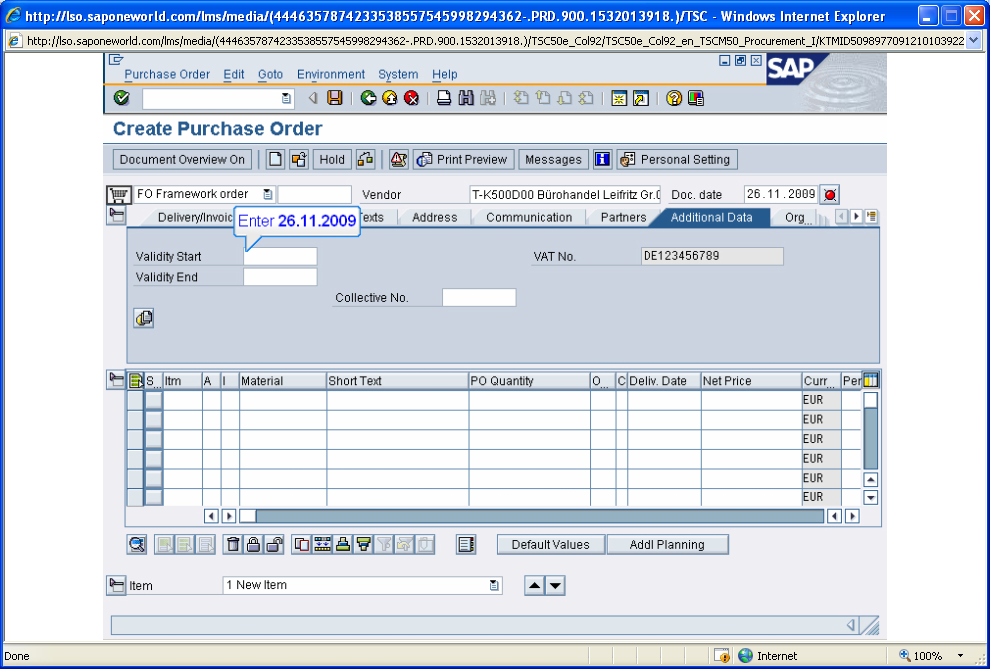The image size is (990, 669).
Task: Click the red Cancel icon
Action: click(x=412, y=98)
